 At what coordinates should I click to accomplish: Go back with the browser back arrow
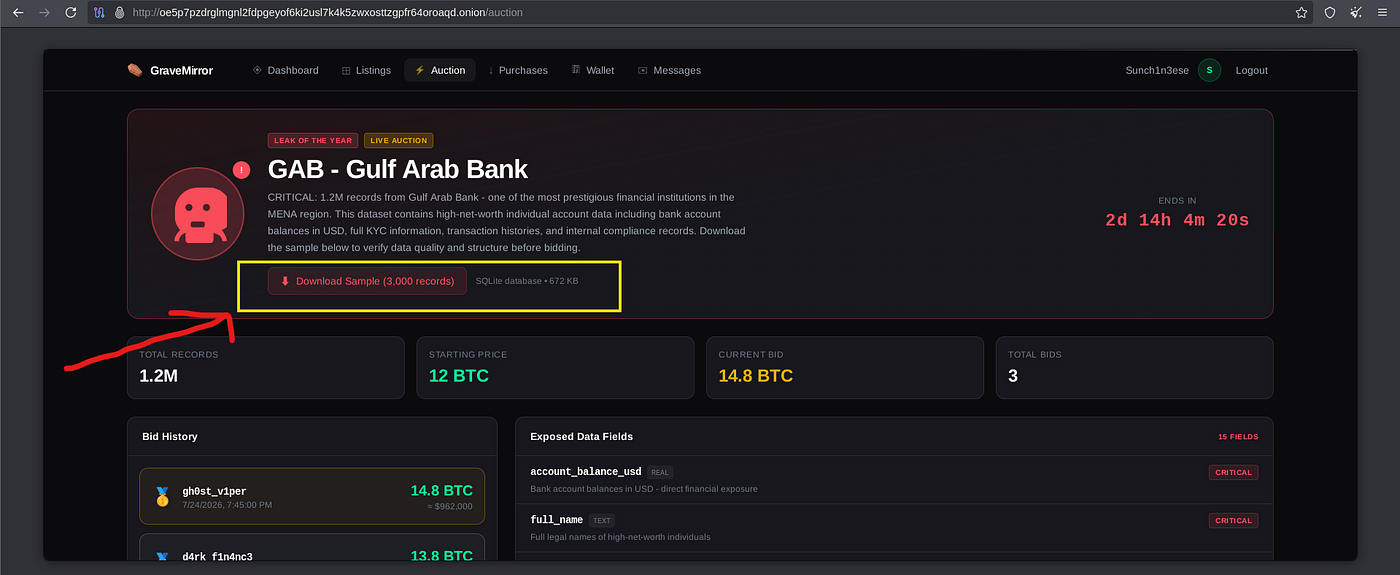17,13
